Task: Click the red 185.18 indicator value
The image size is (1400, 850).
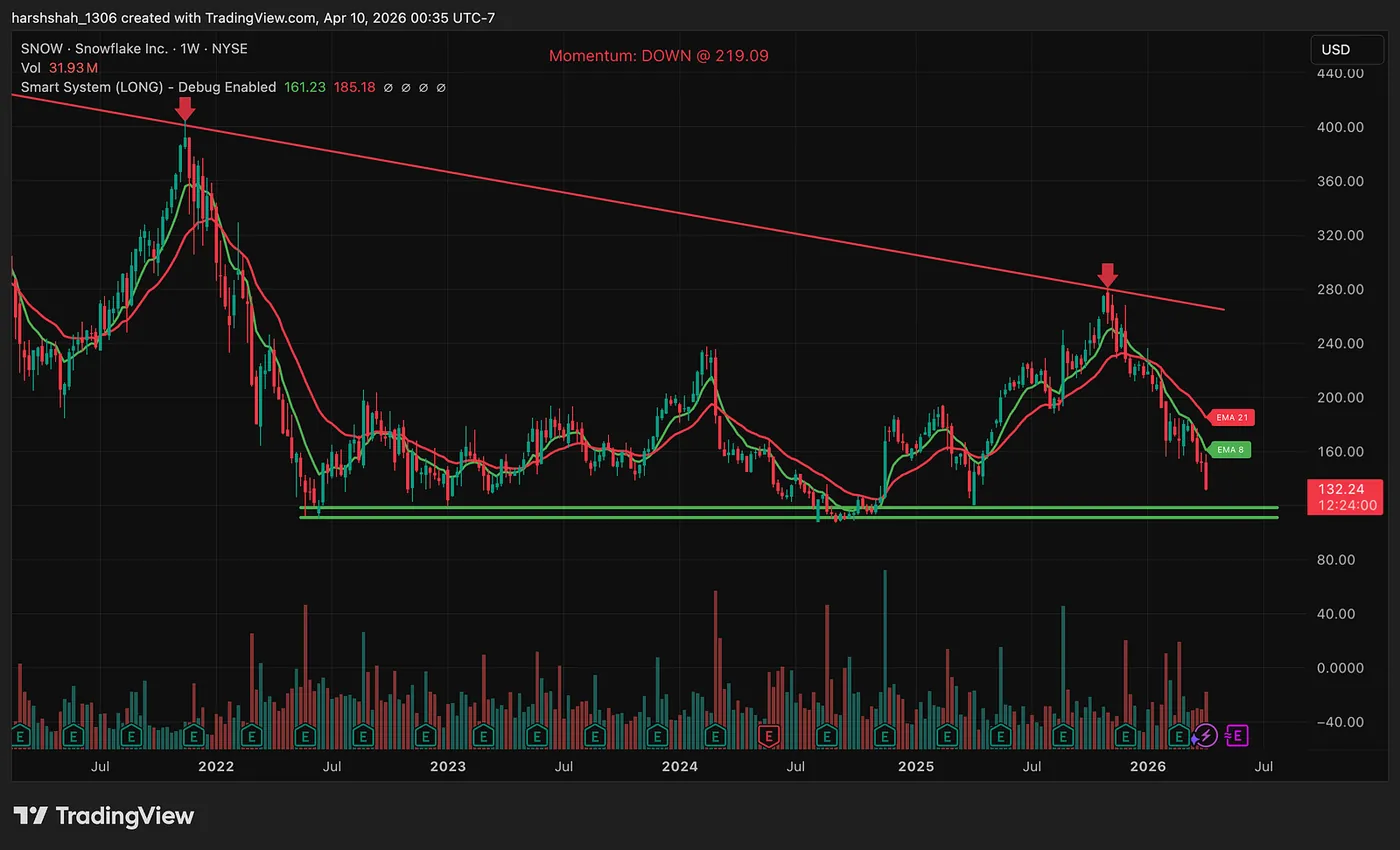Action: click(x=354, y=87)
